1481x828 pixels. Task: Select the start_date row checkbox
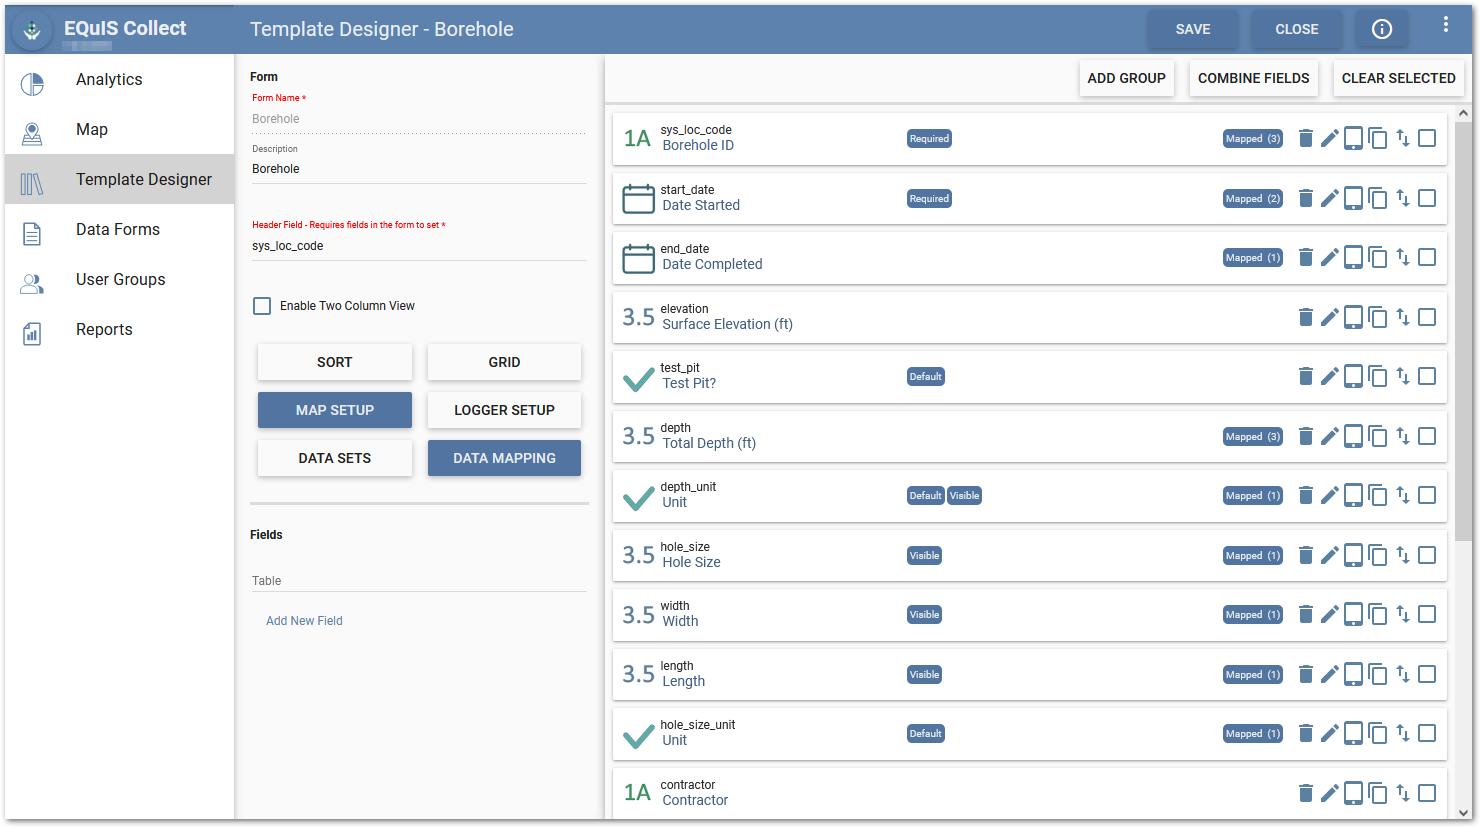[x=1427, y=198]
